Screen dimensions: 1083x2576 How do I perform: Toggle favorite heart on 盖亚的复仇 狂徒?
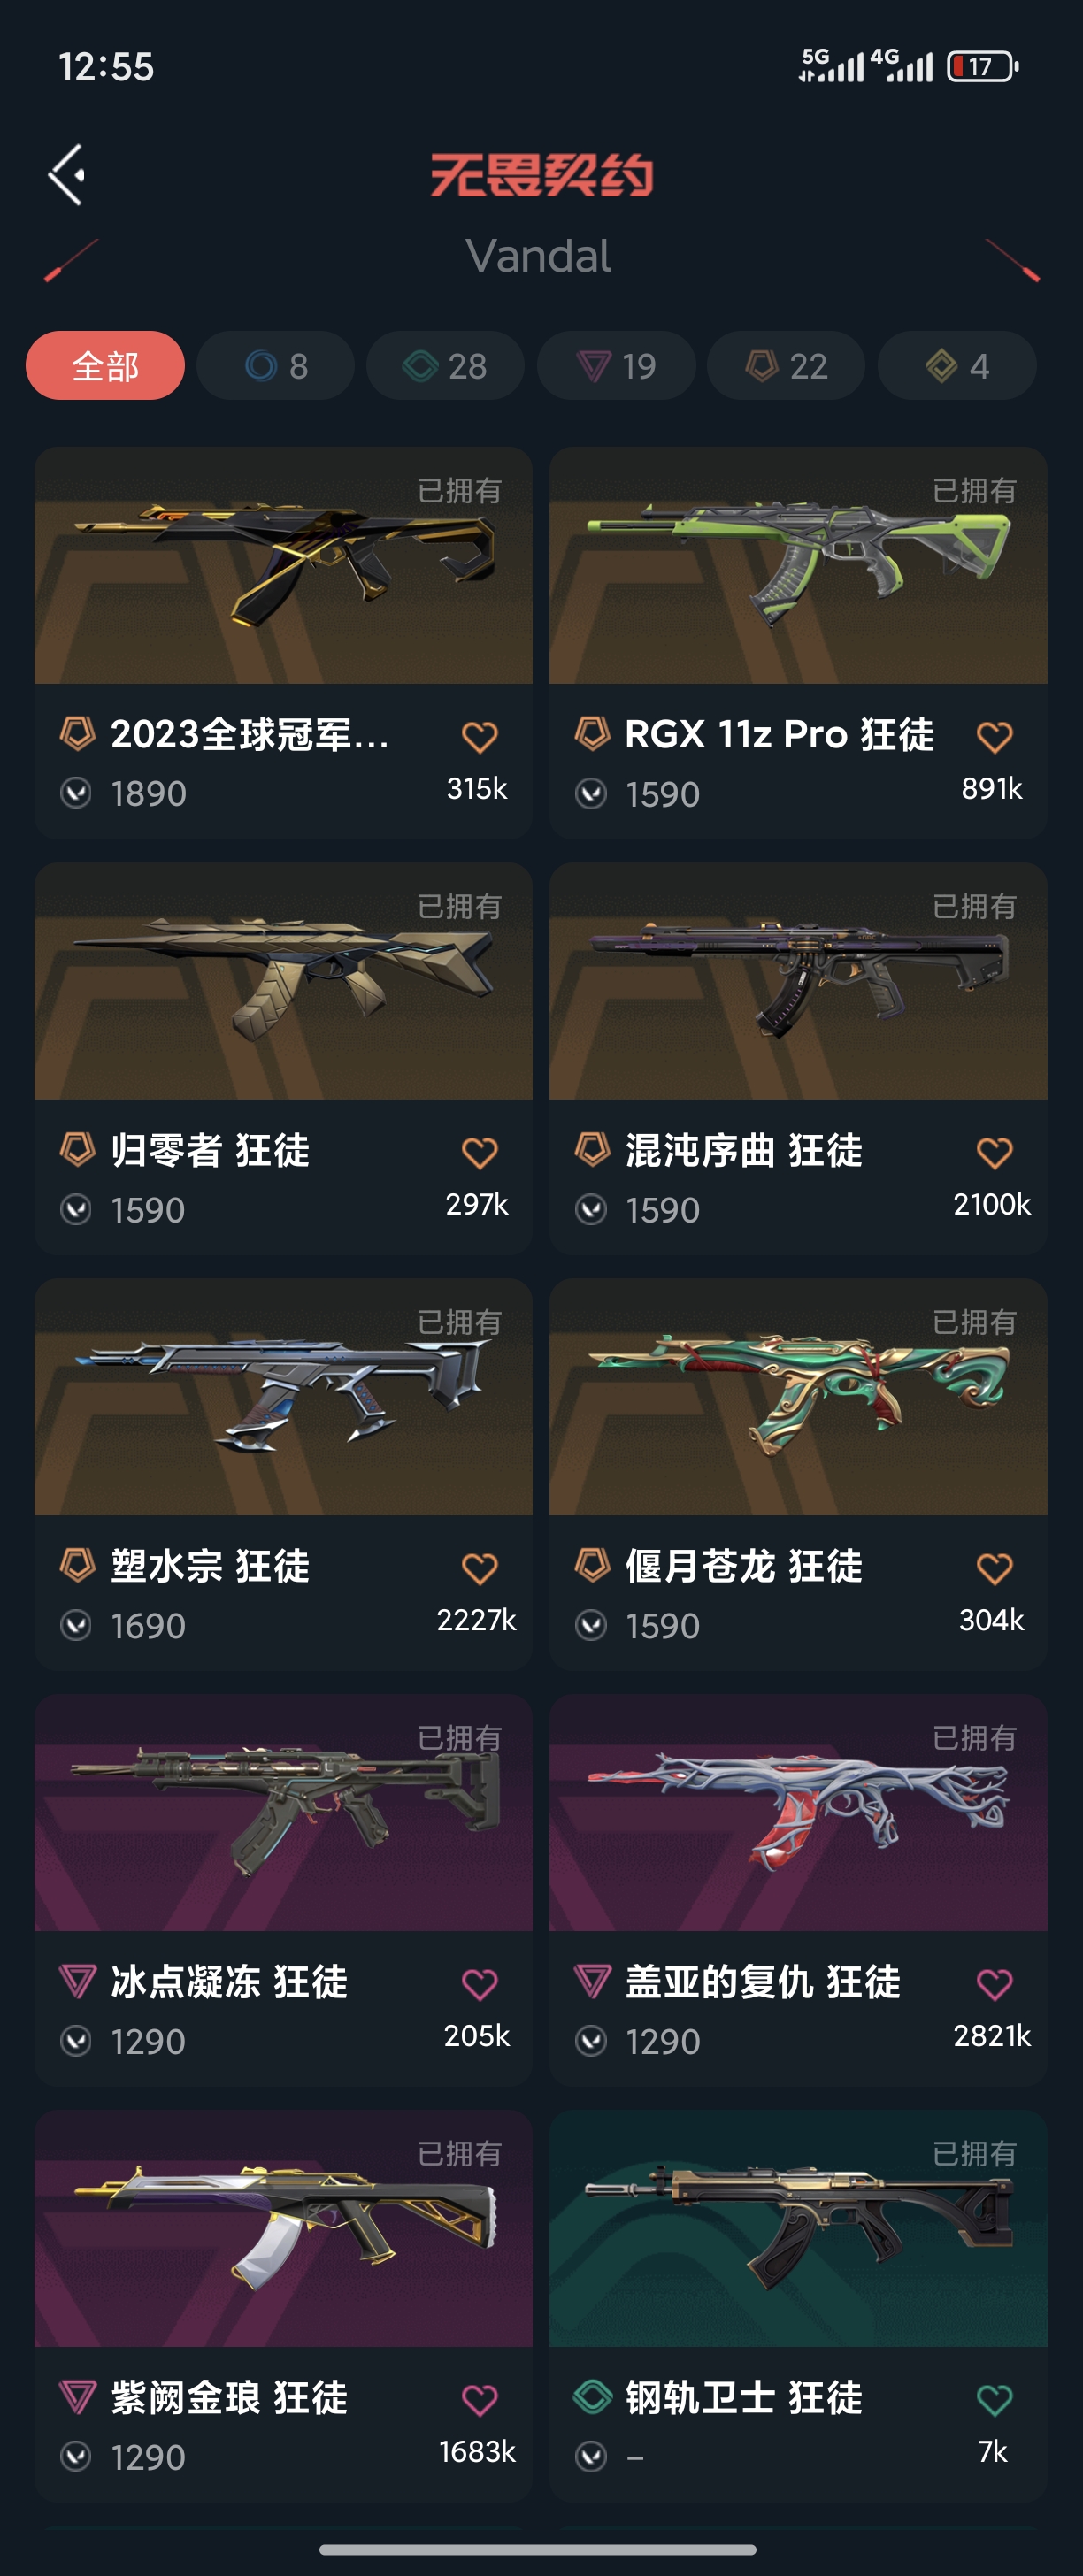(x=994, y=1984)
